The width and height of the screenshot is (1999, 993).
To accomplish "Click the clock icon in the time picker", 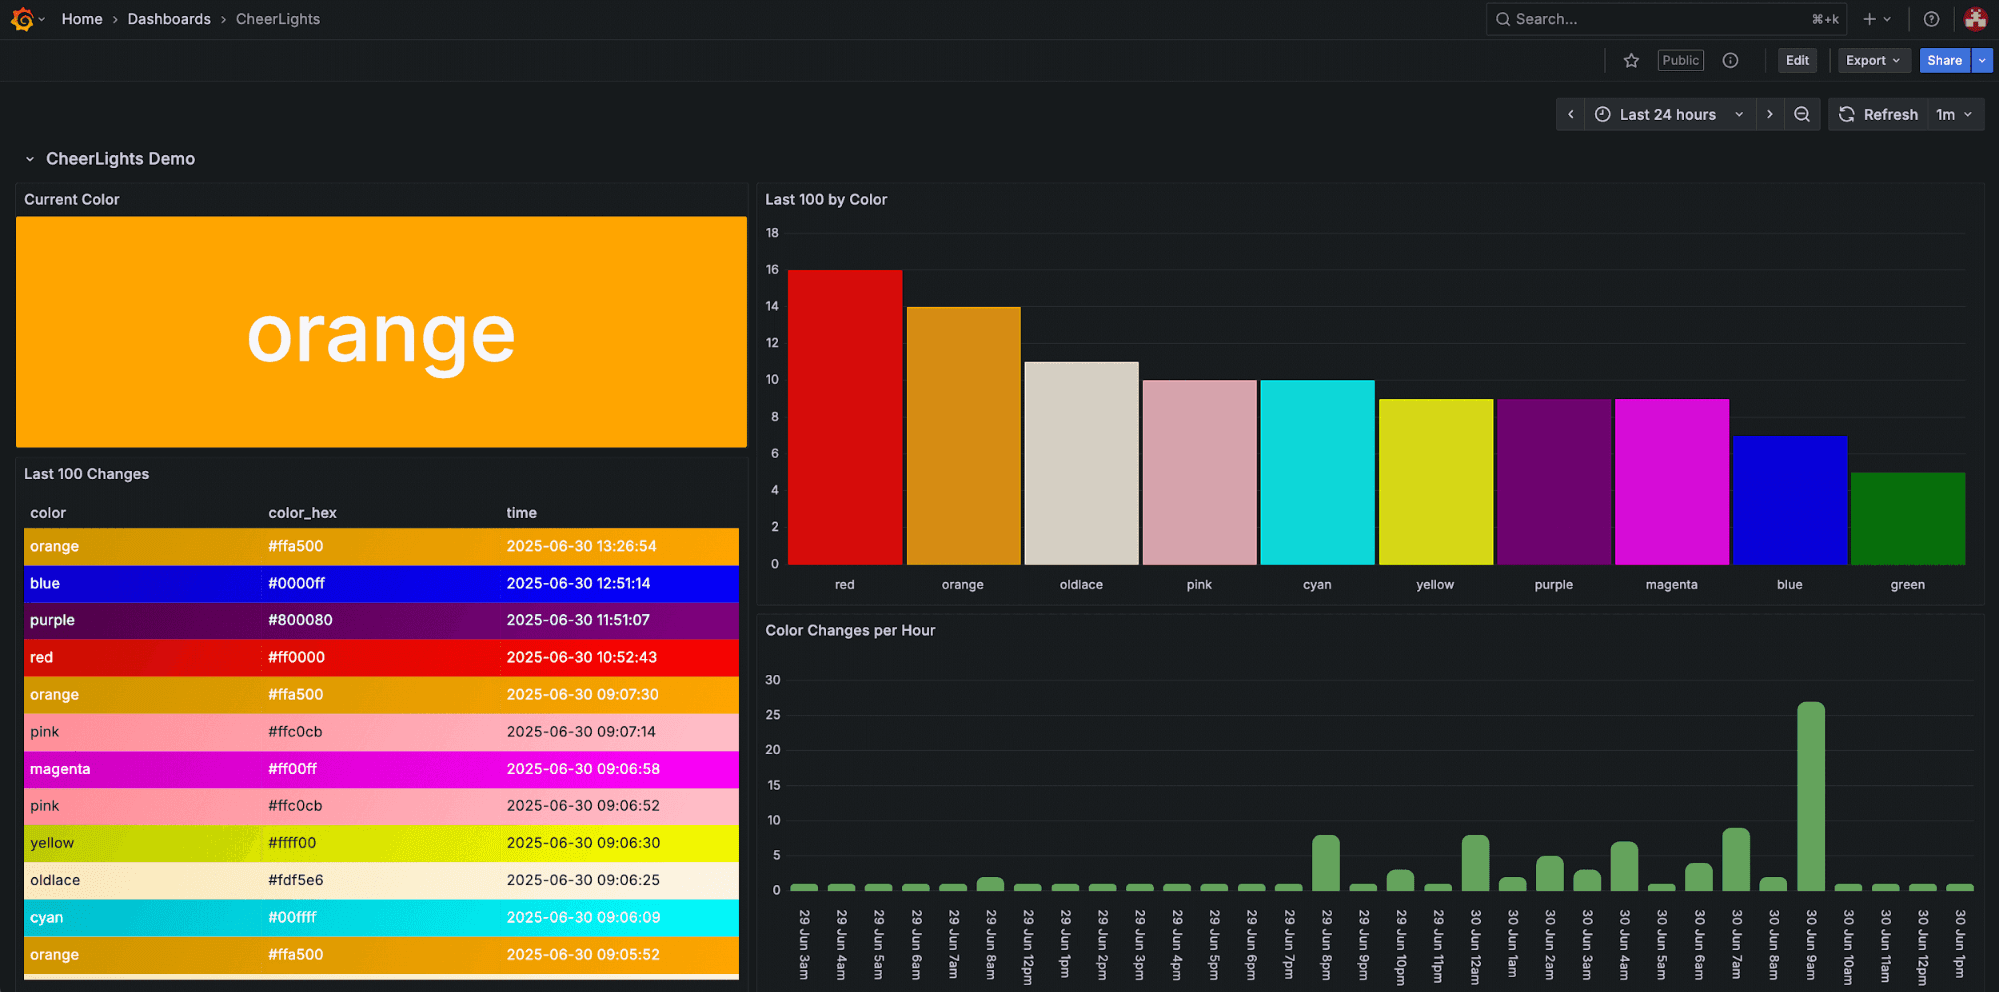I will [x=1602, y=114].
